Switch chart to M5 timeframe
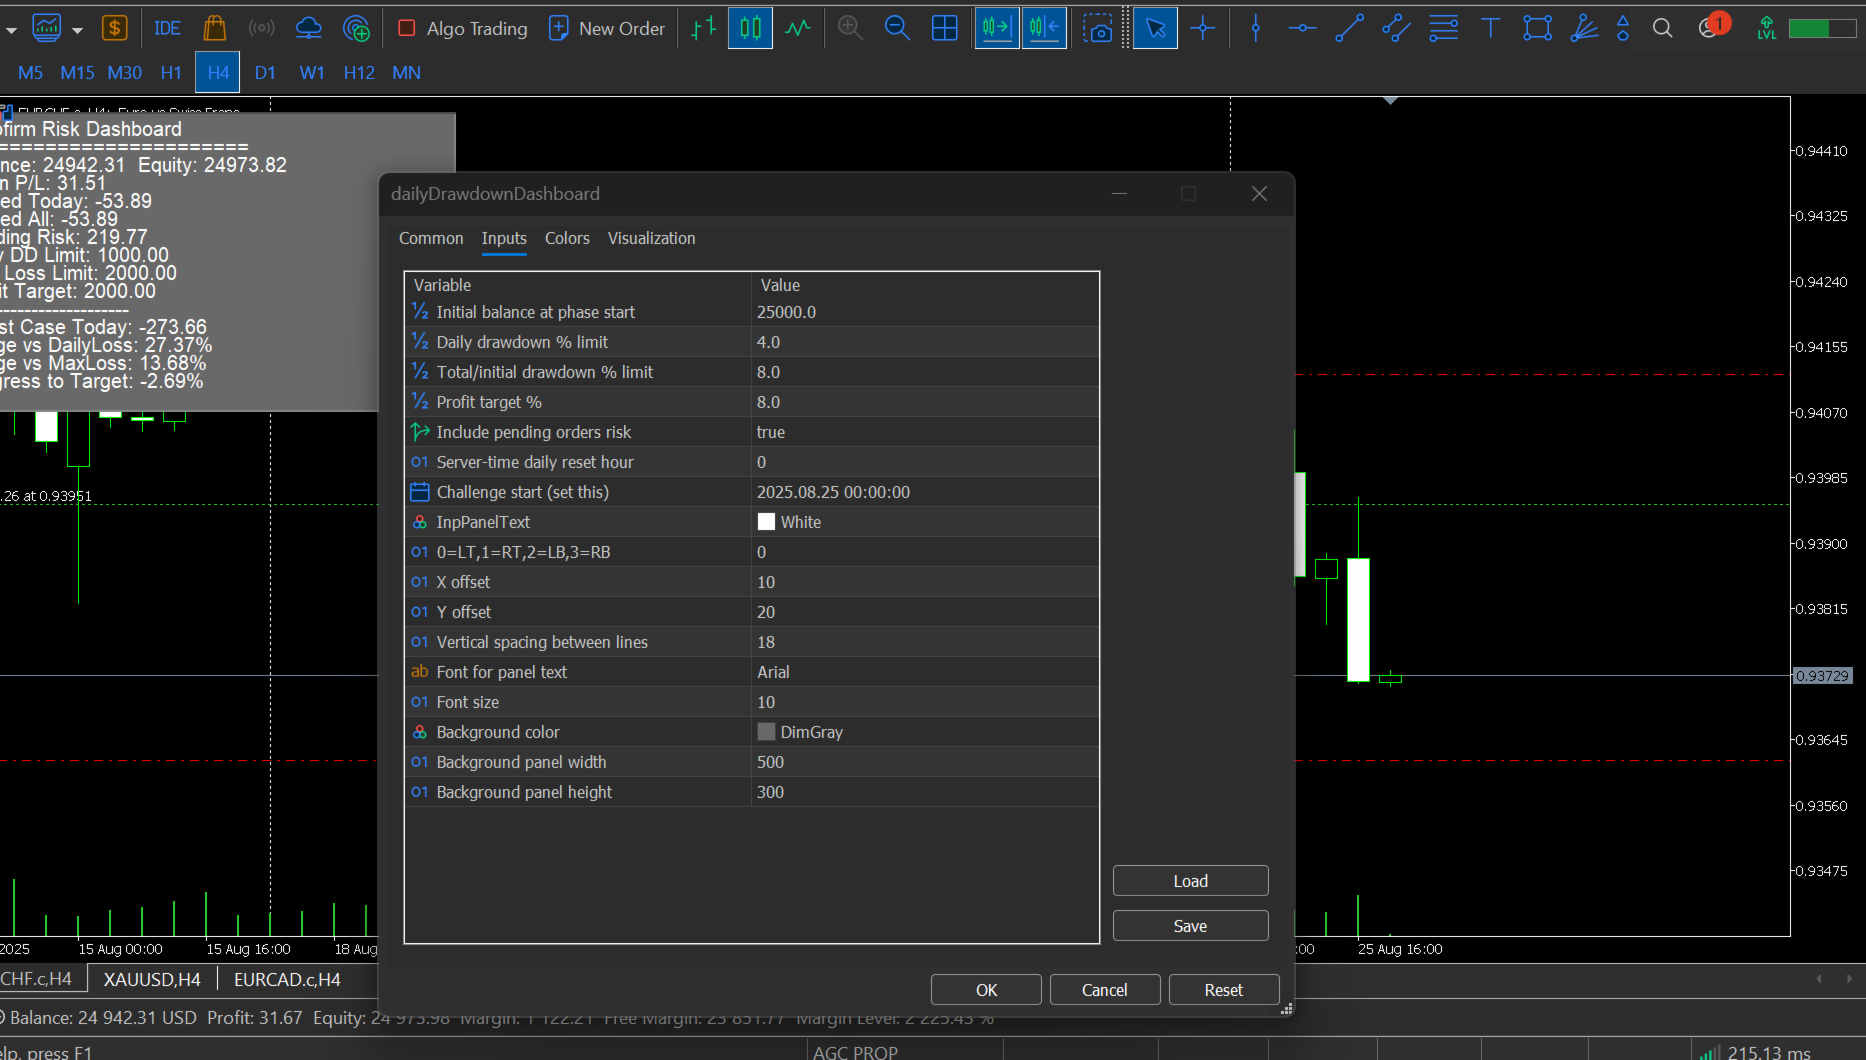 30,72
